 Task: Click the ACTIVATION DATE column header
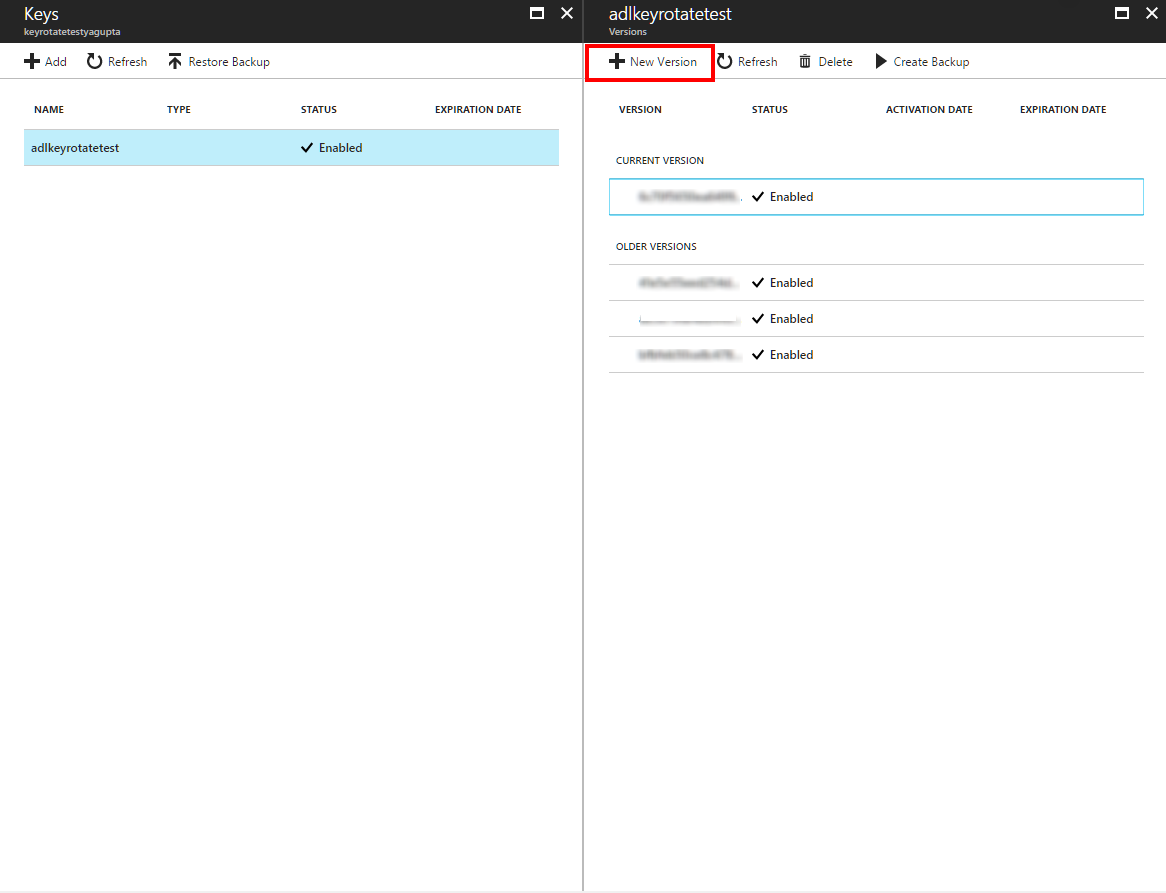tap(928, 109)
